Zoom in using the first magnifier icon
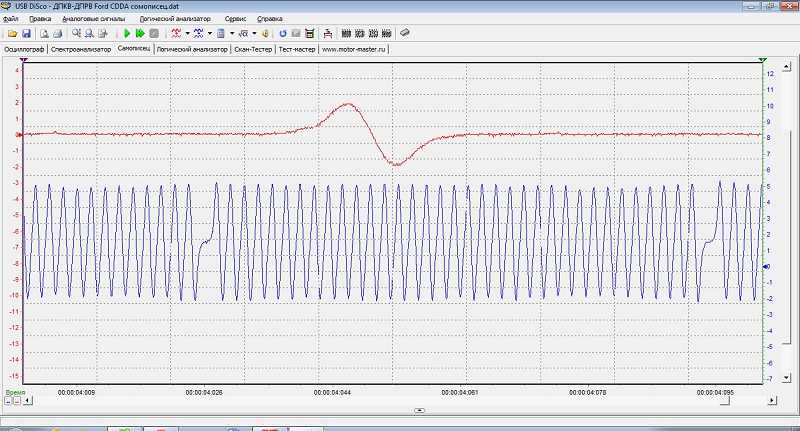Viewport: 800px width, 431px height. pos(77,34)
